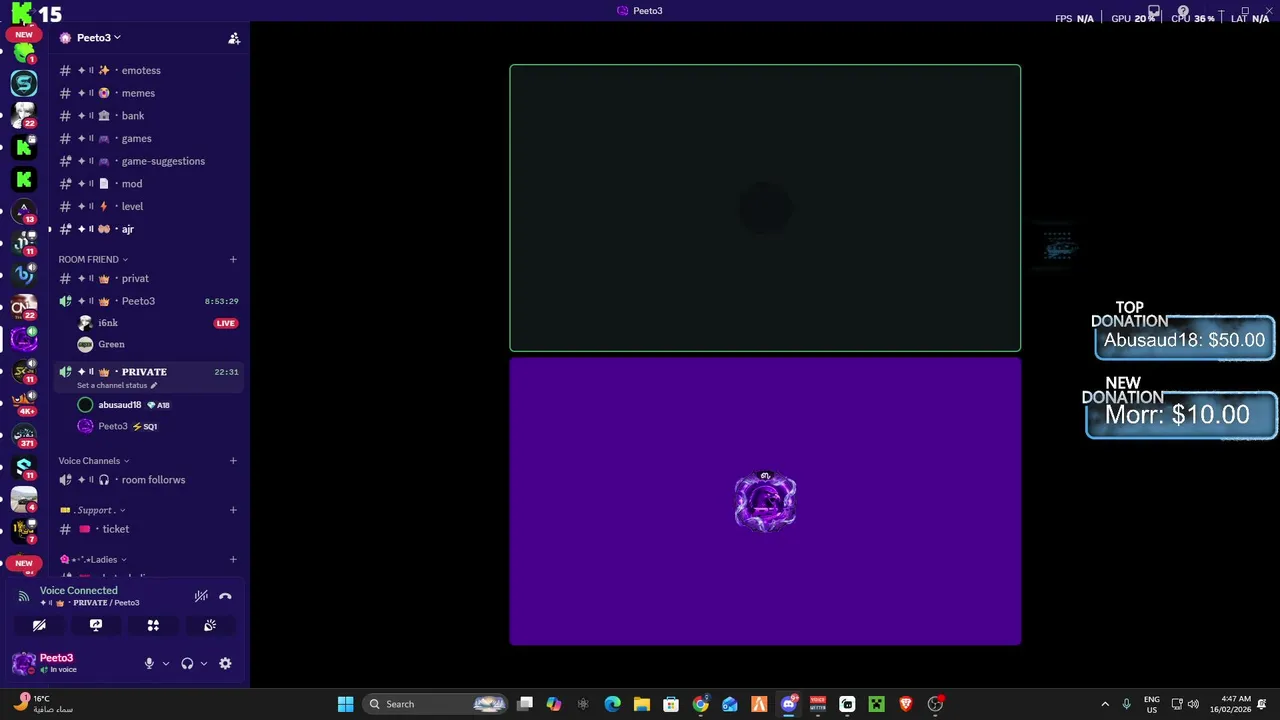Open File Explorer from taskbar
Viewport: 1280px width, 720px height.
point(642,704)
